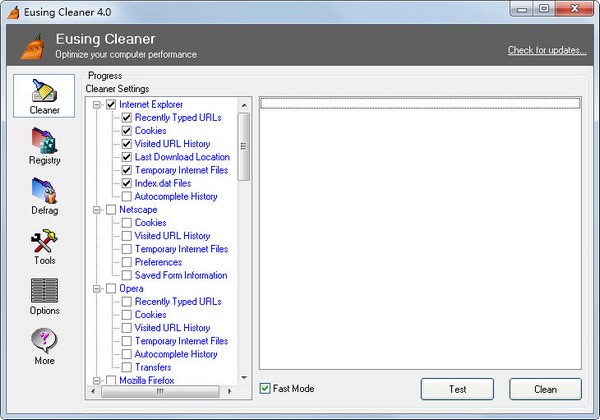
Task: Check the Netscape Preferences checkbox
Action: [x=127, y=262]
